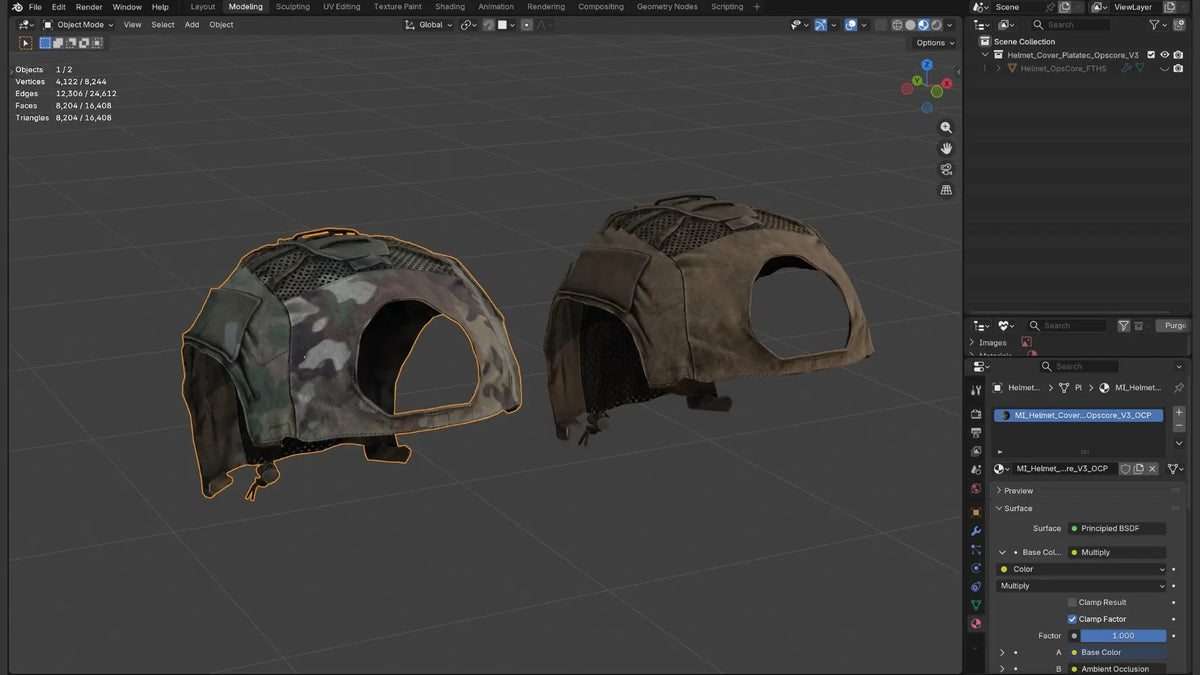Open the viewport Options dropdown

coord(936,43)
